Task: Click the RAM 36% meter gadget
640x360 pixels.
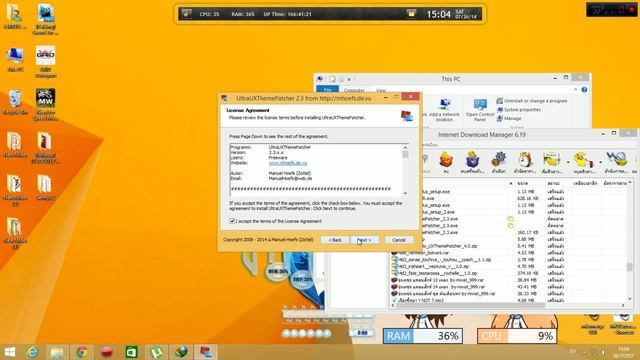Action: click(x=423, y=336)
